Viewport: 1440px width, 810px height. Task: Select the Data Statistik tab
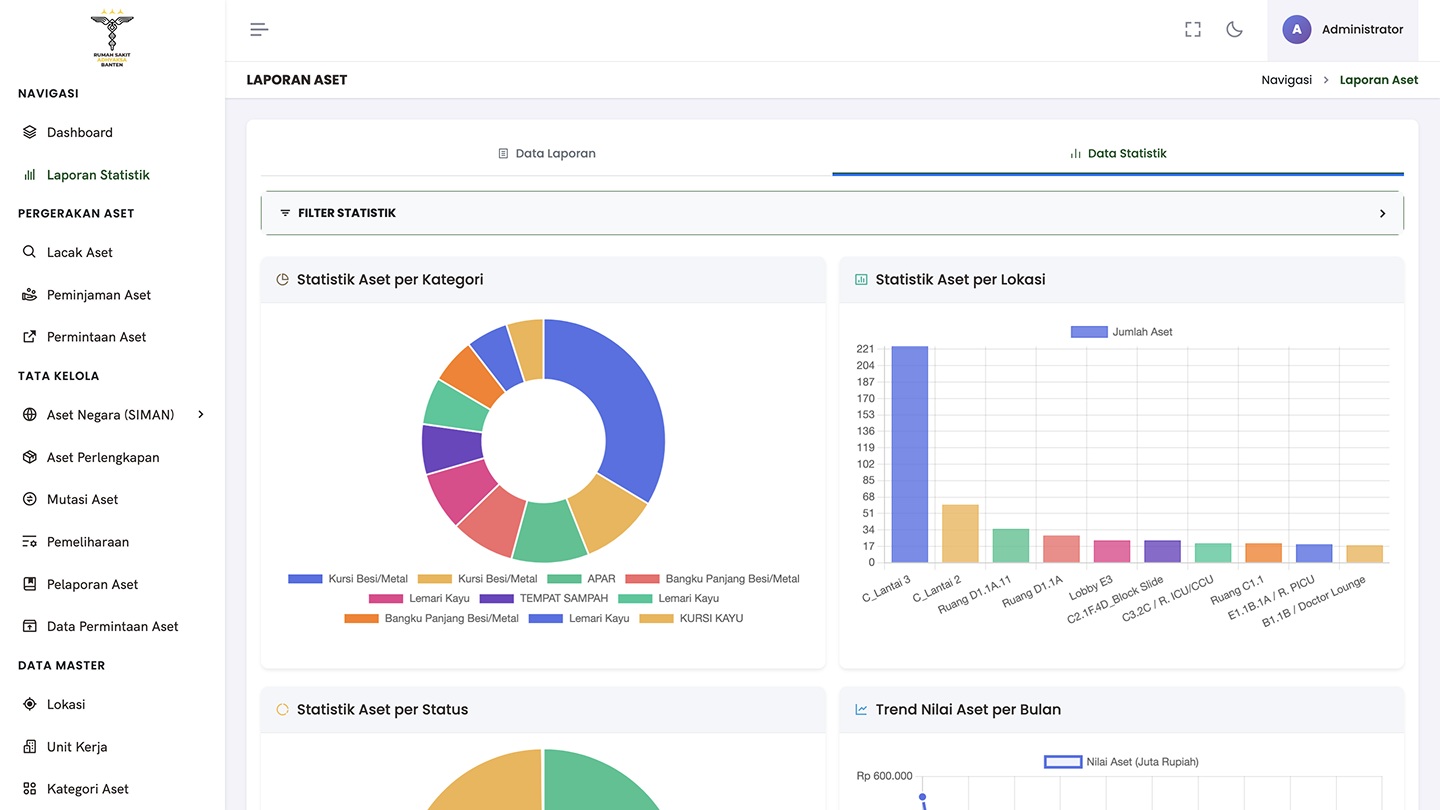pyautogui.click(x=1118, y=154)
